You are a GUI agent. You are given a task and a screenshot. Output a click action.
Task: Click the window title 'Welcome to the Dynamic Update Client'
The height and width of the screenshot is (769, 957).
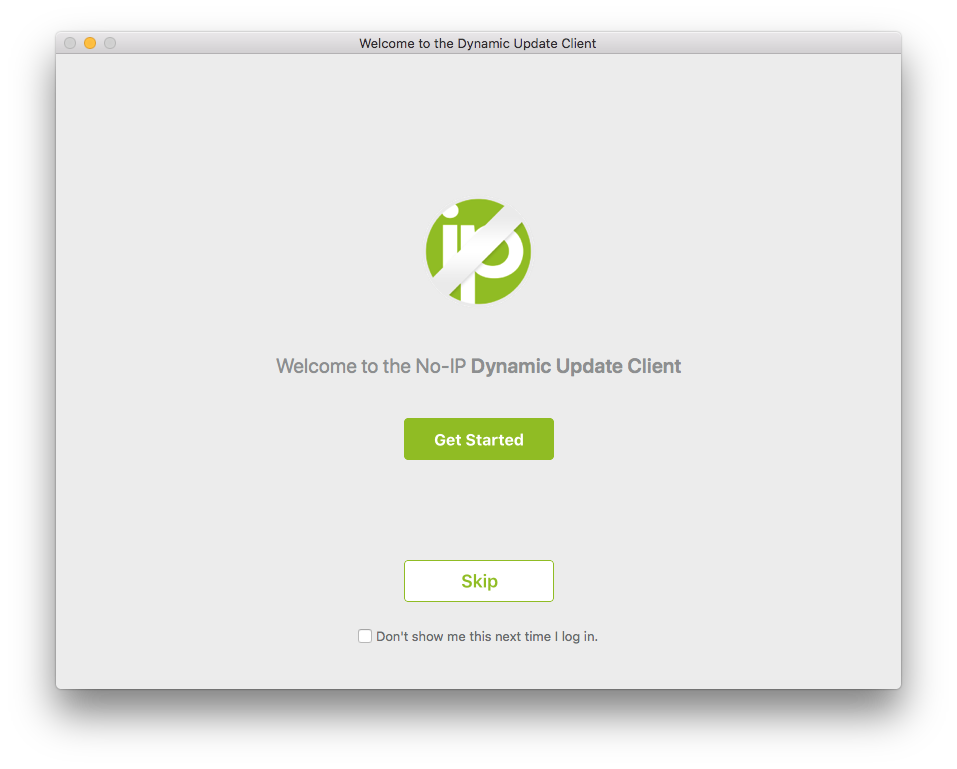point(477,43)
